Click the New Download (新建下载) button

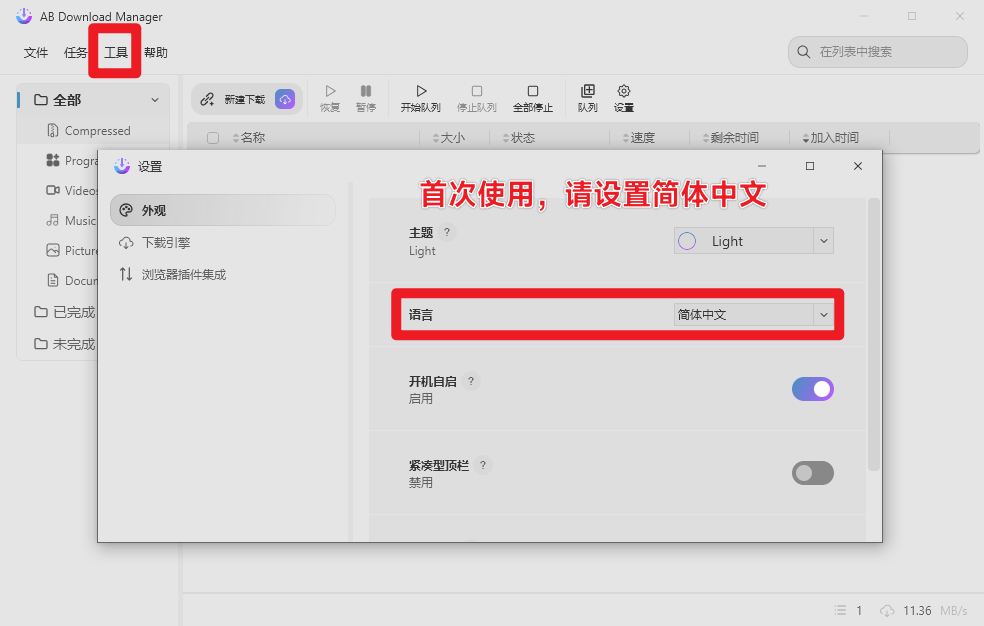(x=246, y=97)
